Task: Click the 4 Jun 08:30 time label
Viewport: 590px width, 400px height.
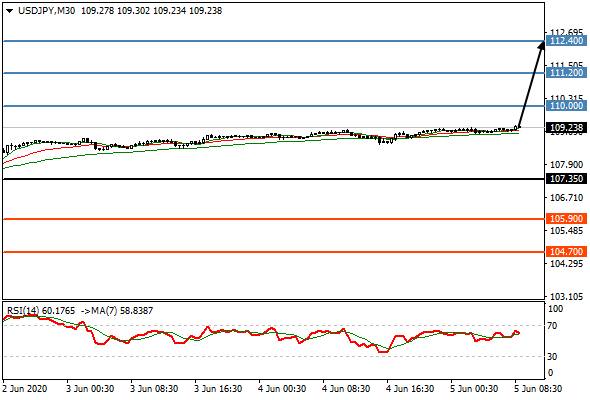Action: click(x=346, y=389)
